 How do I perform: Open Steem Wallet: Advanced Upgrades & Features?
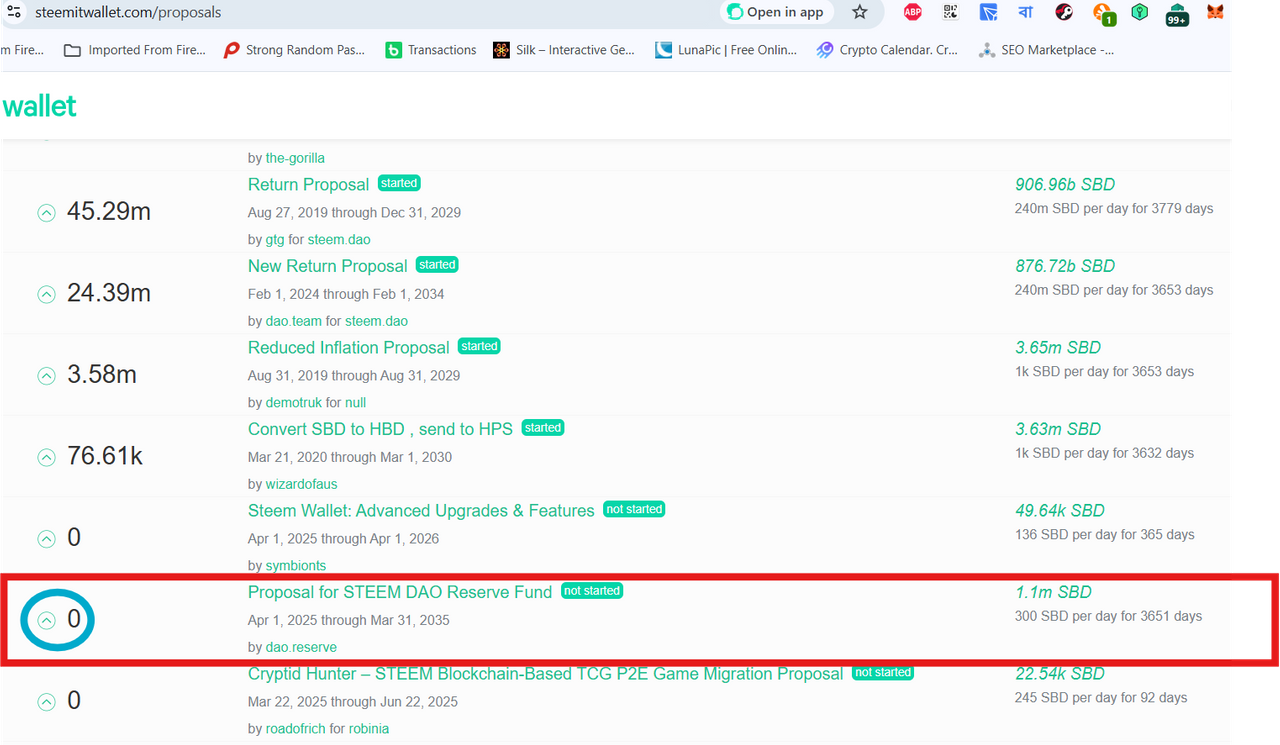[421, 511]
